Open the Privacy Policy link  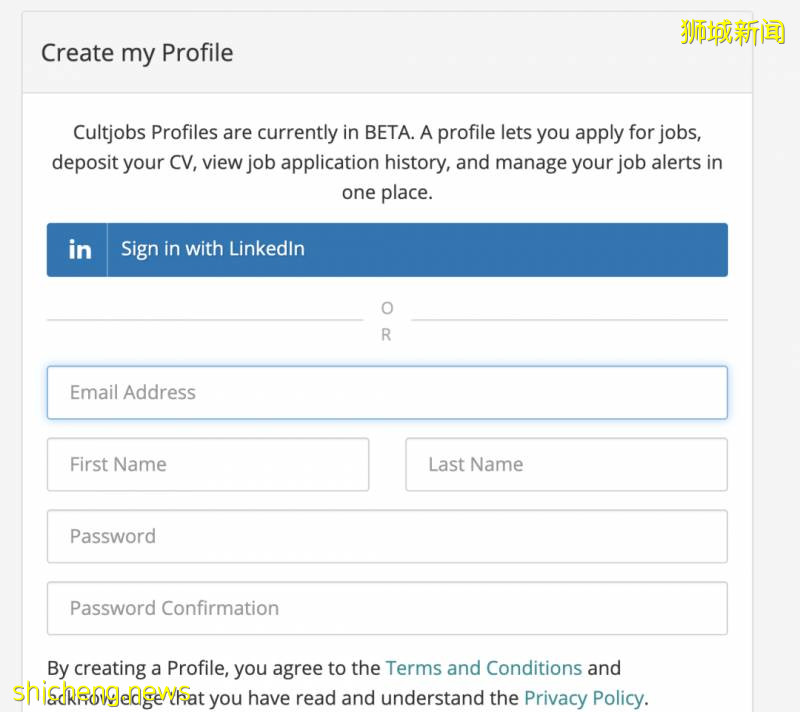click(584, 697)
